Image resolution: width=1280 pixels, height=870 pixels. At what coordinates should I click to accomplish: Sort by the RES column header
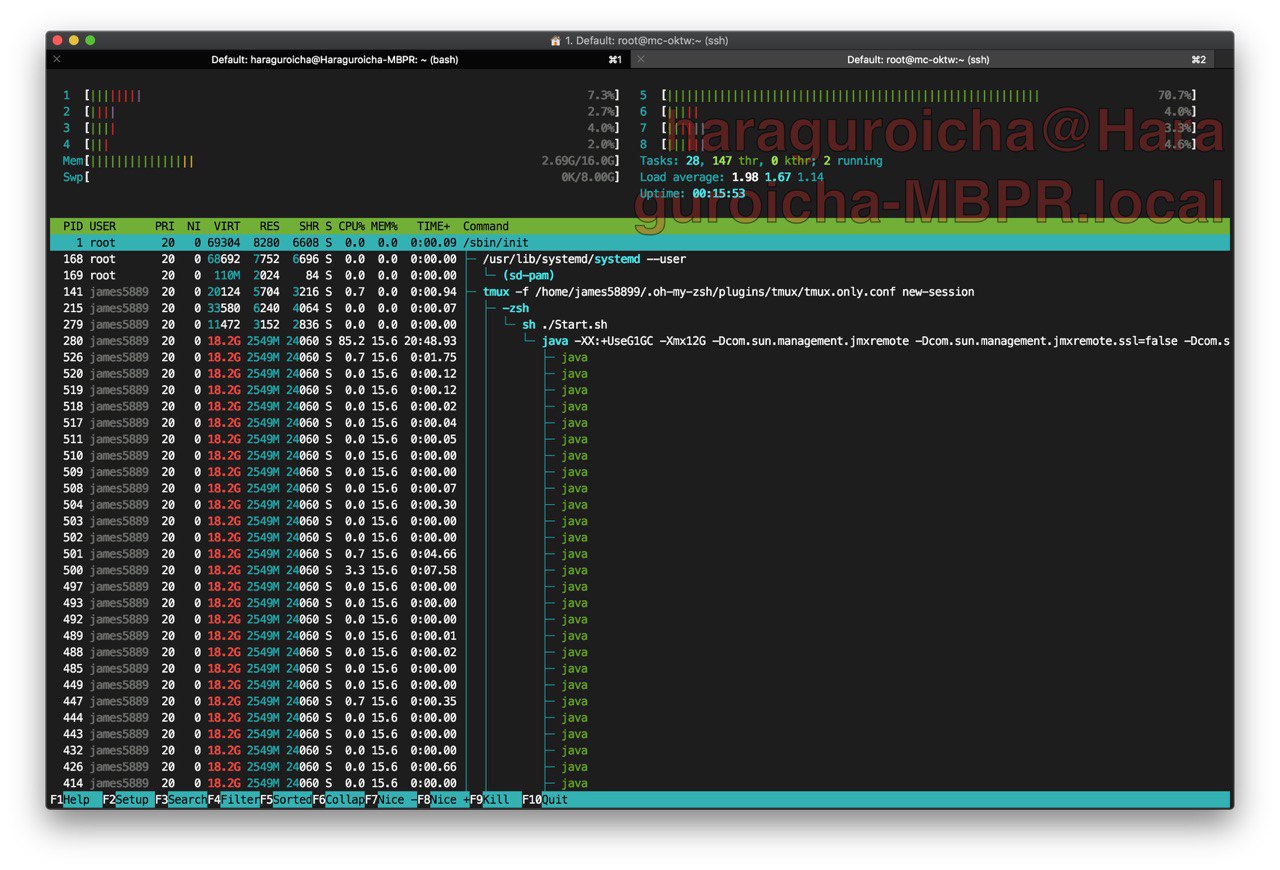[x=270, y=227]
